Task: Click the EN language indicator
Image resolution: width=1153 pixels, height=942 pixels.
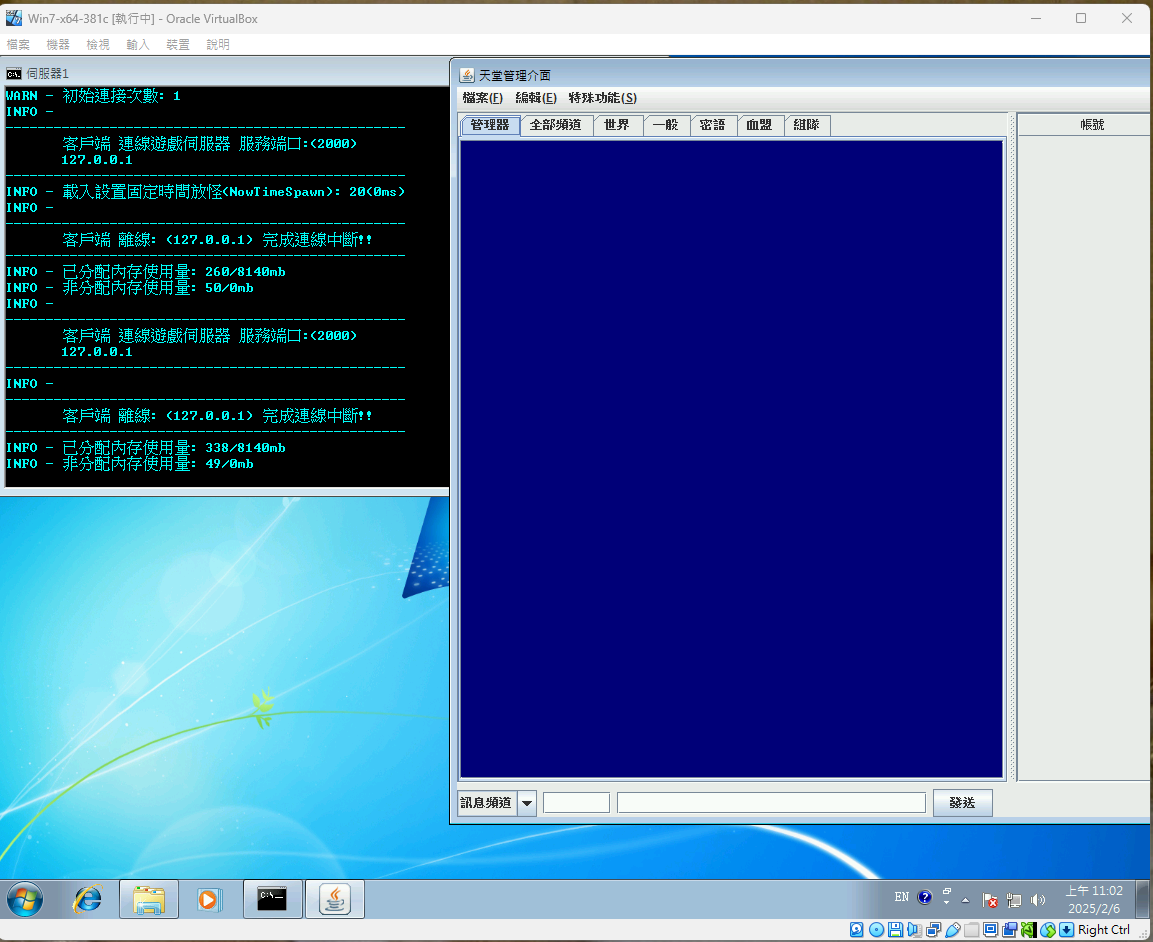Action: coord(902,897)
